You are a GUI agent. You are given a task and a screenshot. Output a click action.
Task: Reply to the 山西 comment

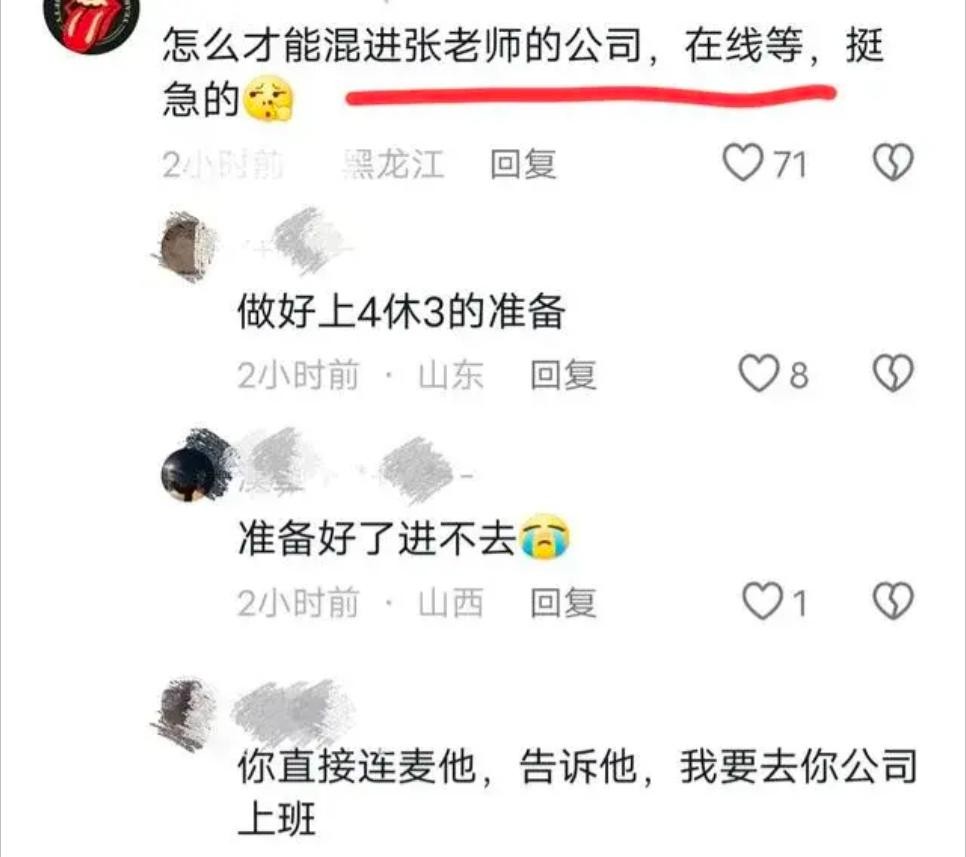pos(563,603)
